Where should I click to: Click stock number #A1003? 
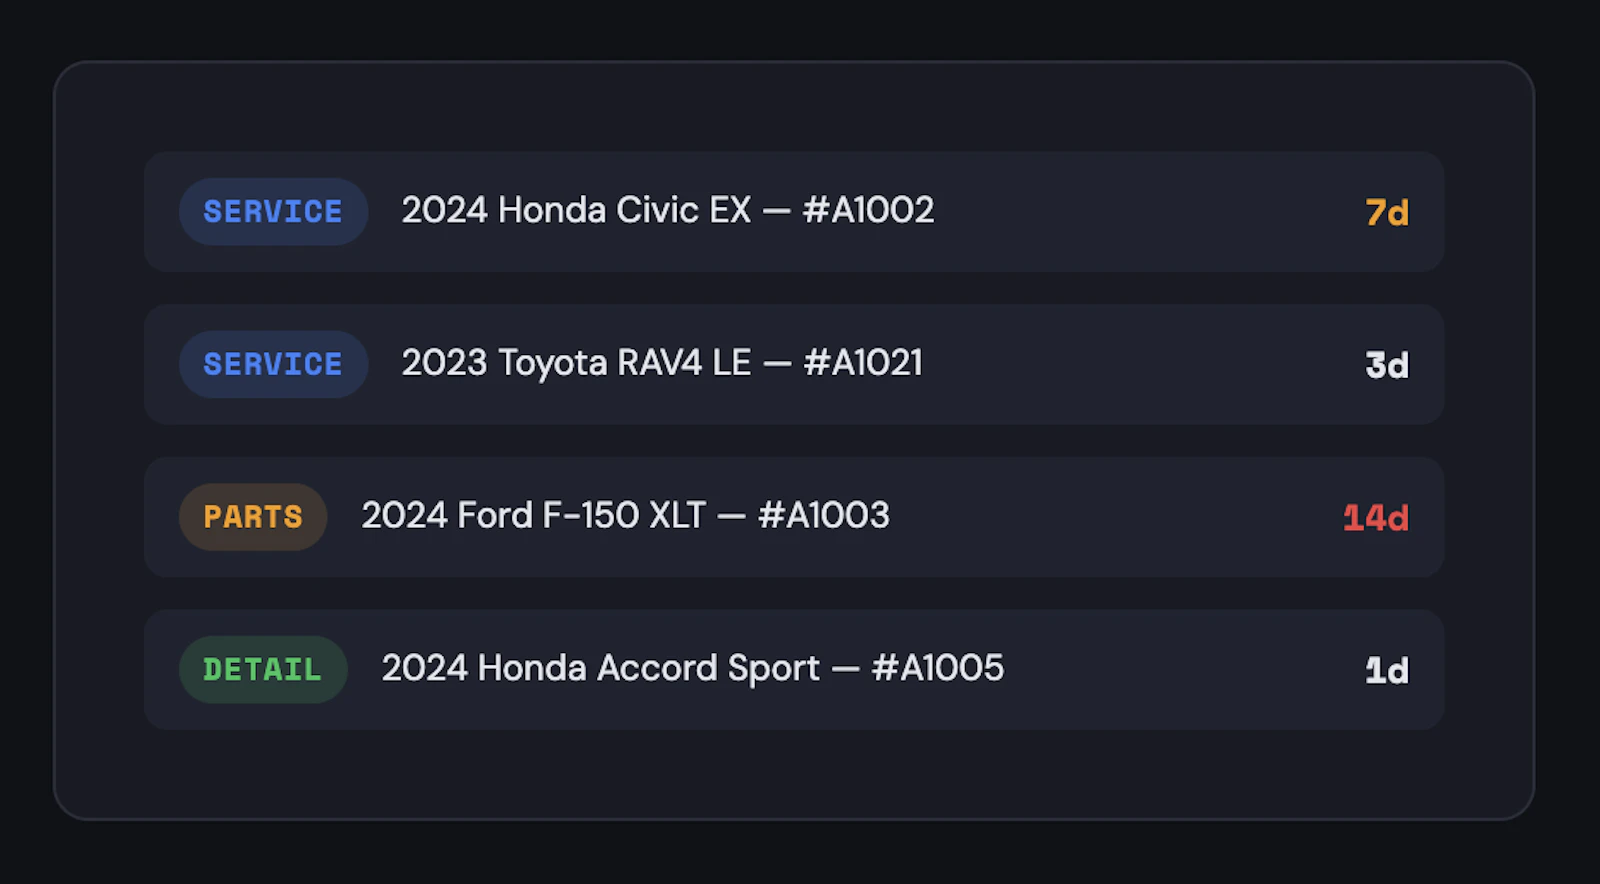pos(824,516)
